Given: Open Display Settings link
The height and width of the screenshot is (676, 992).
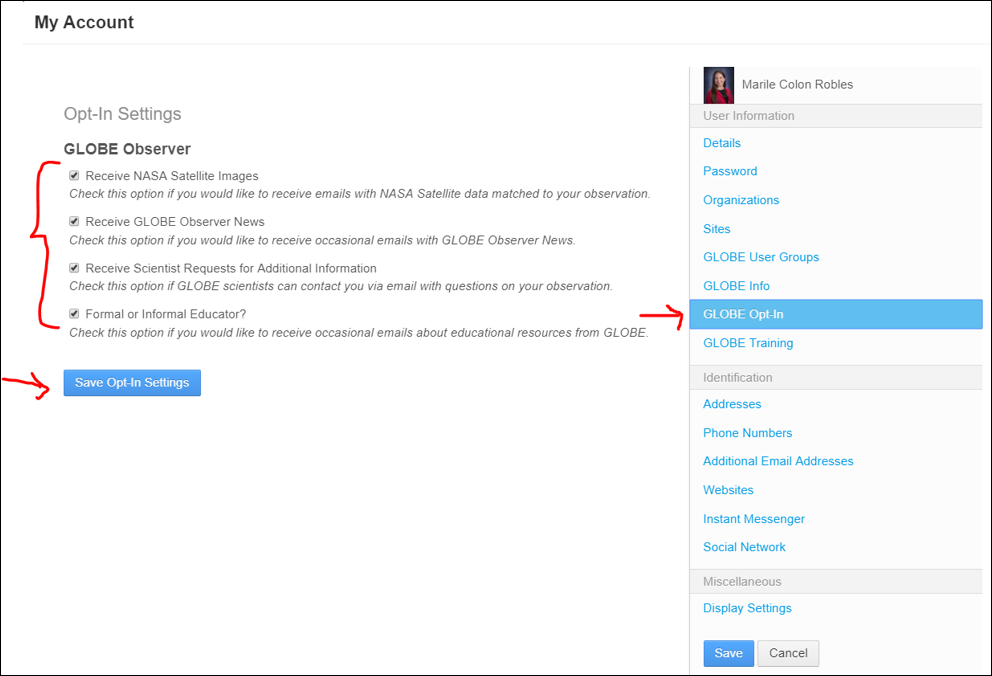Looking at the screenshot, I should pos(747,608).
